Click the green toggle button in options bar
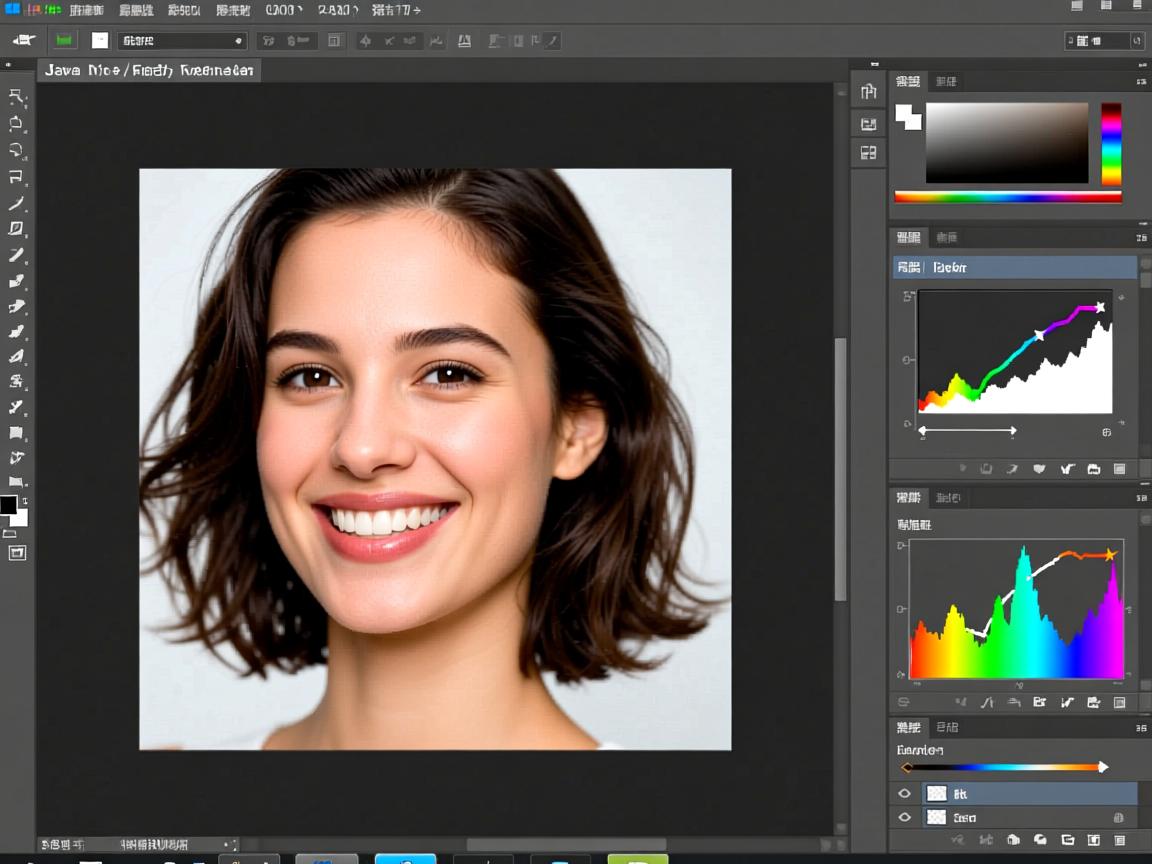The image size is (1152, 864). pyautogui.click(x=65, y=40)
